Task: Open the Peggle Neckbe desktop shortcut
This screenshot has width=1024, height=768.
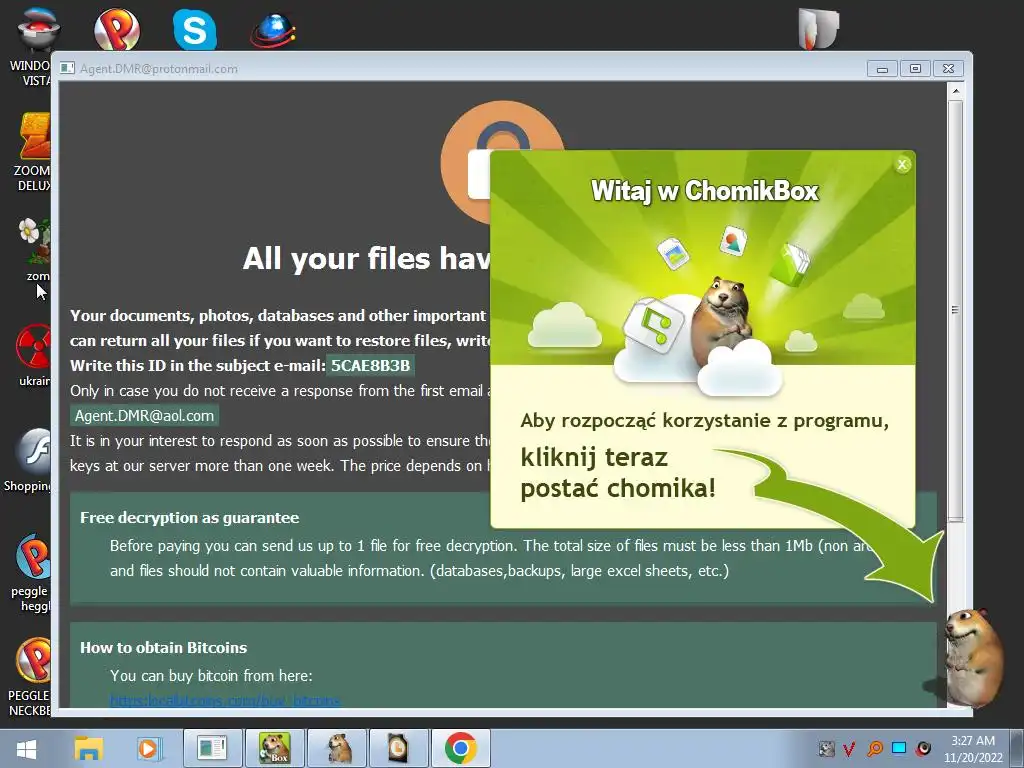Action: (31, 677)
